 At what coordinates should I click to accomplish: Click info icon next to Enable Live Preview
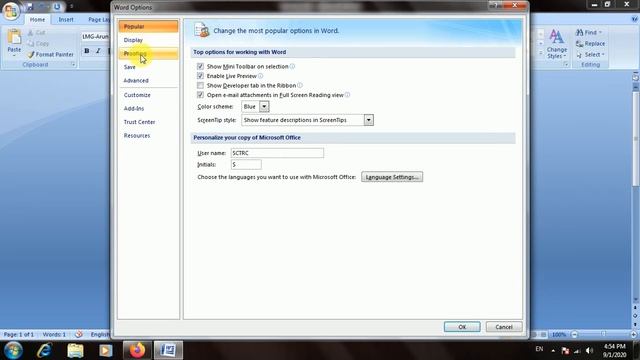click(260, 76)
